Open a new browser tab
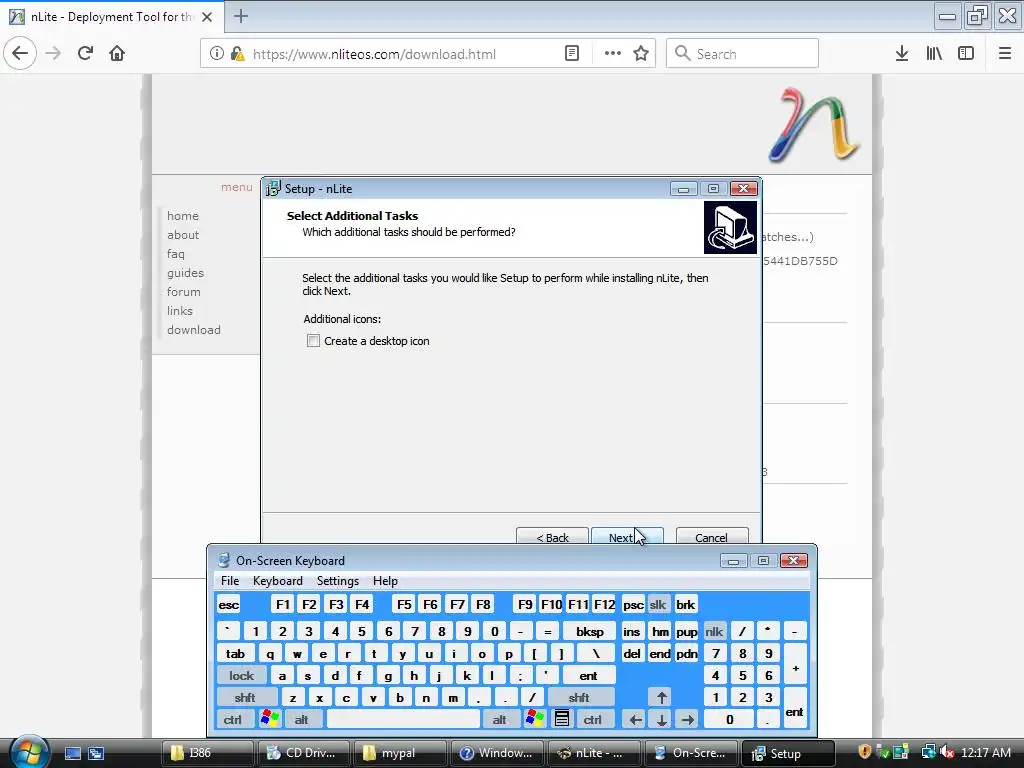The image size is (1024, 768). click(x=241, y=16)
